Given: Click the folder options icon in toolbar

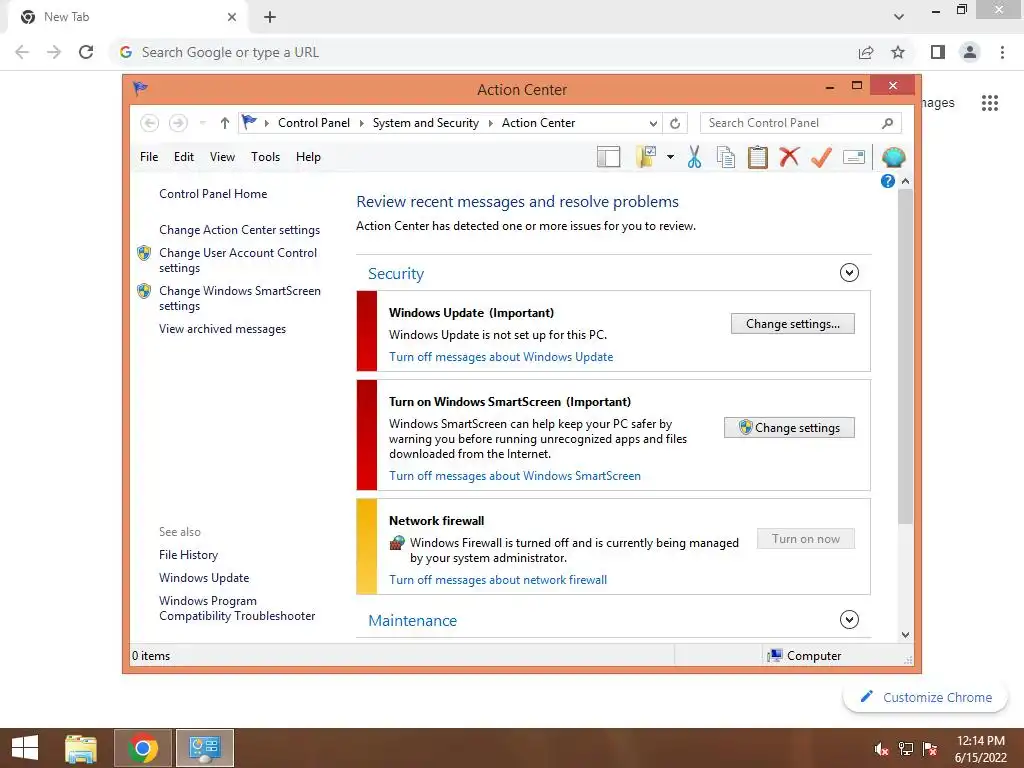Looking at the screenshot, I should [646, 157].
